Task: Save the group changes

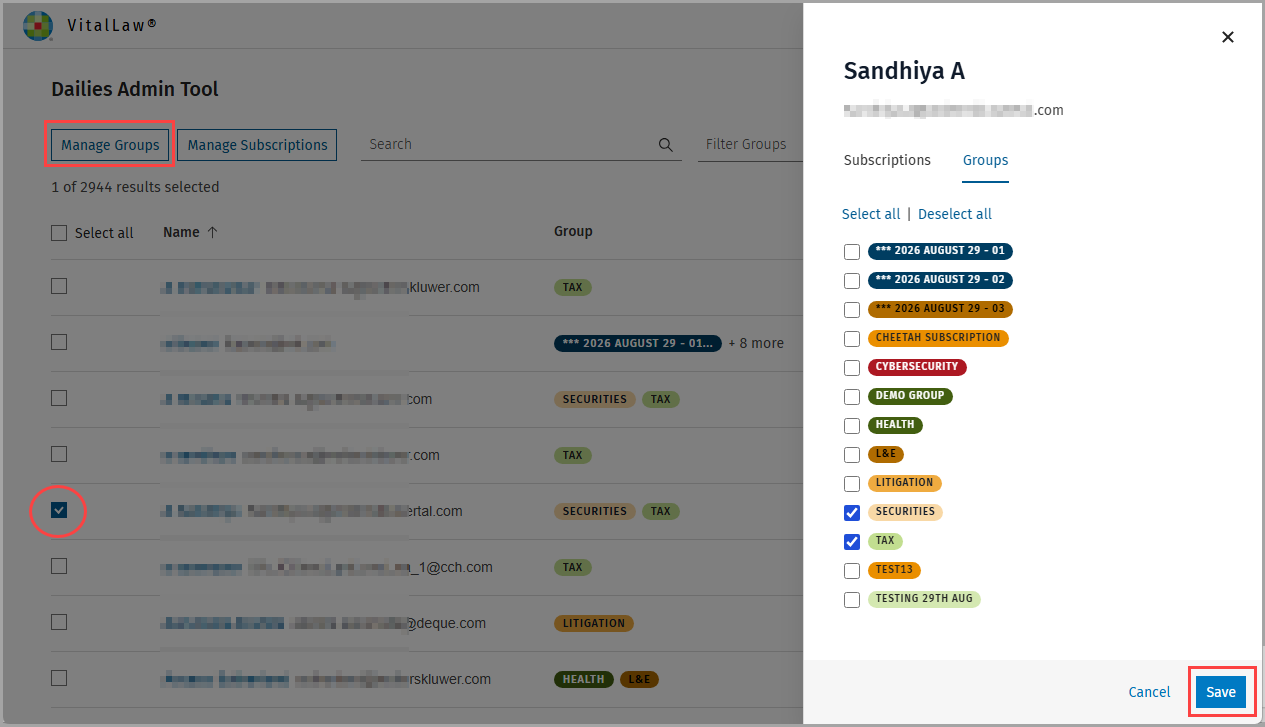Action: click(x=1221, y=692)
